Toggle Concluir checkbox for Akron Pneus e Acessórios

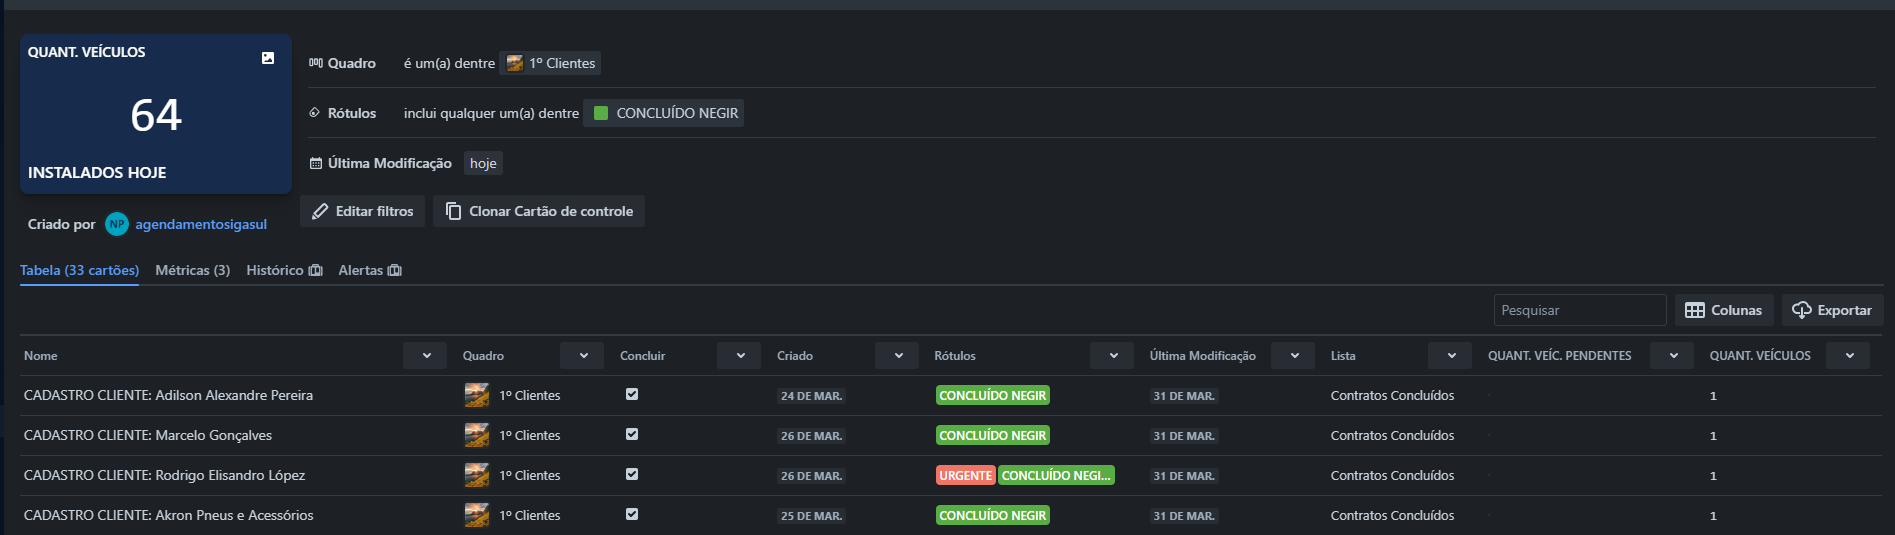click(632, 514)
